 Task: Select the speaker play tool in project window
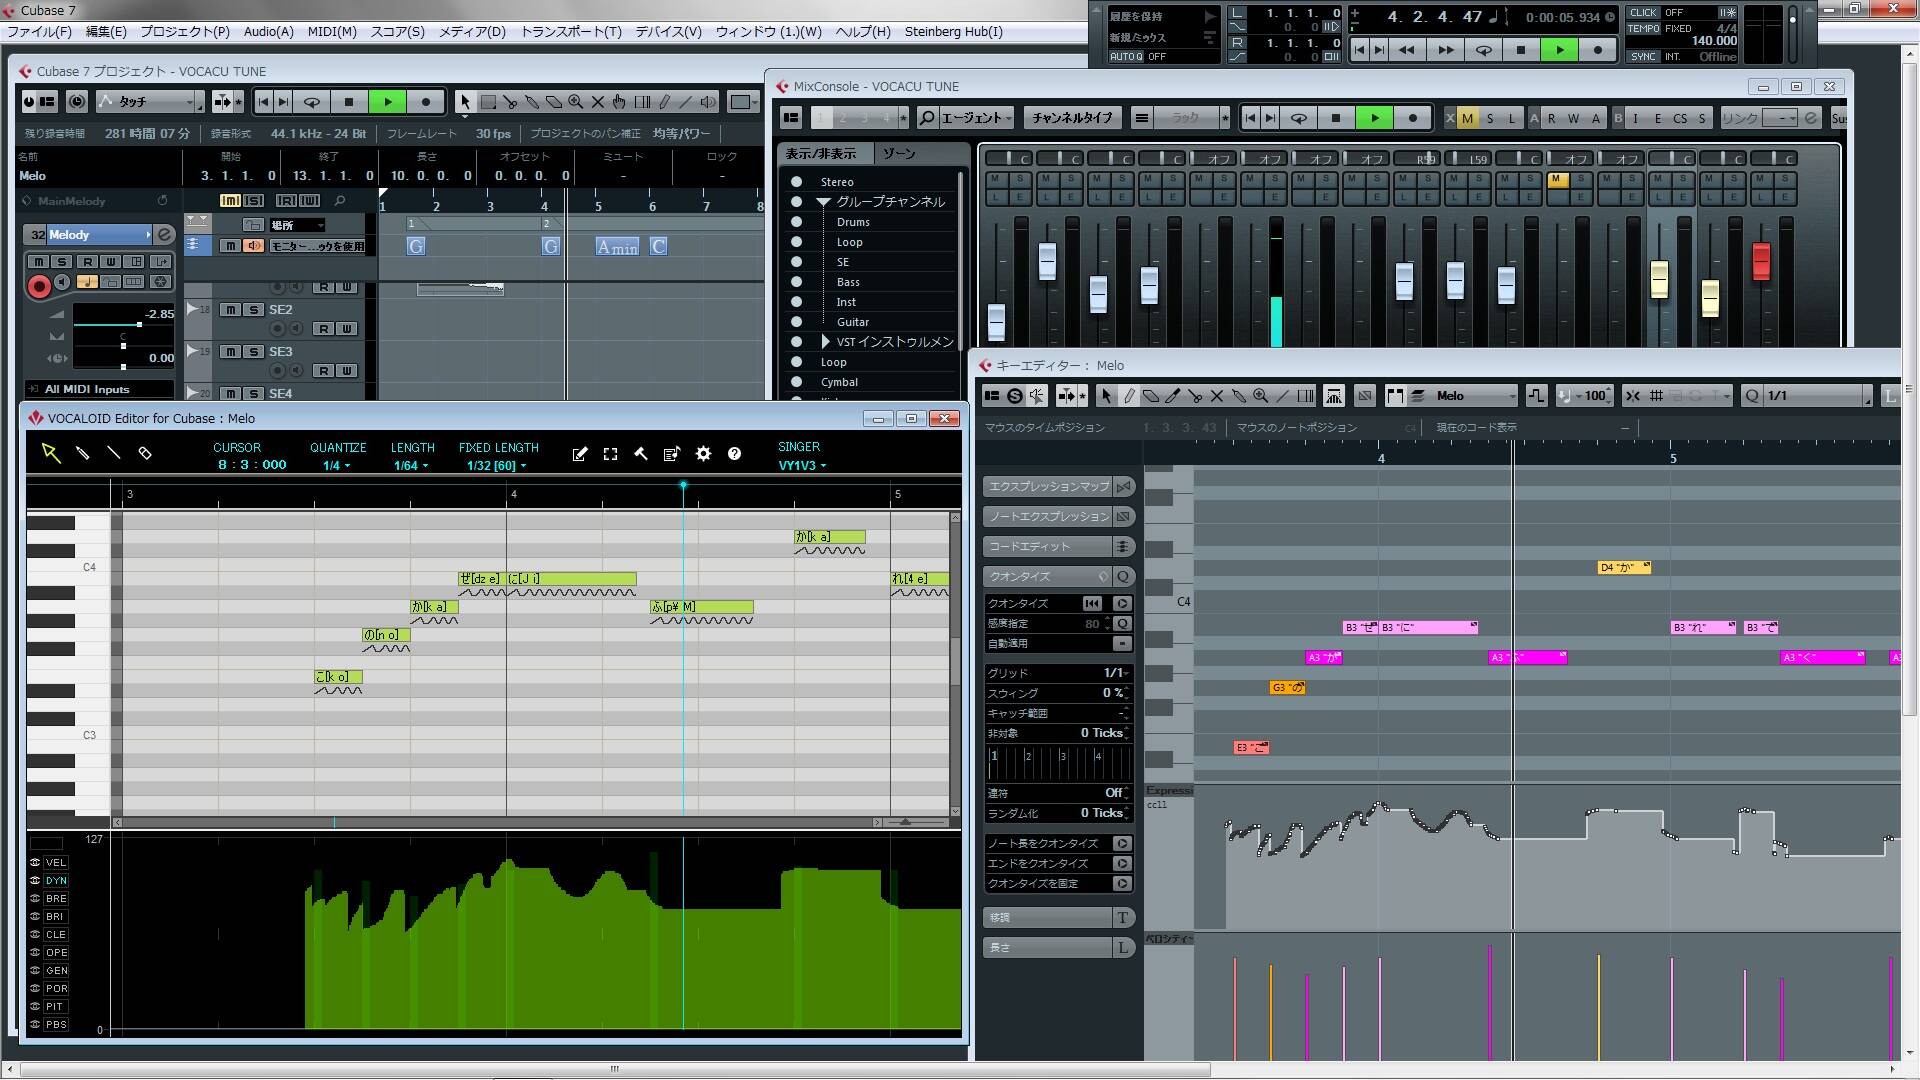708,102
